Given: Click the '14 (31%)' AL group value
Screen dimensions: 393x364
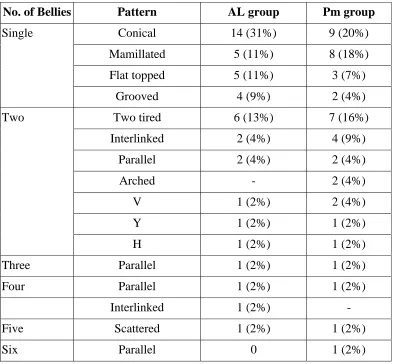Looking at the screenshot, I should click(253, 33).
